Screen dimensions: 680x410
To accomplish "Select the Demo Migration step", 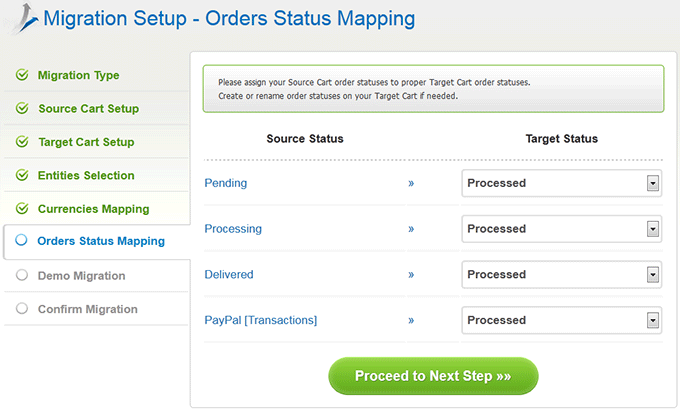I will [82, 276].
